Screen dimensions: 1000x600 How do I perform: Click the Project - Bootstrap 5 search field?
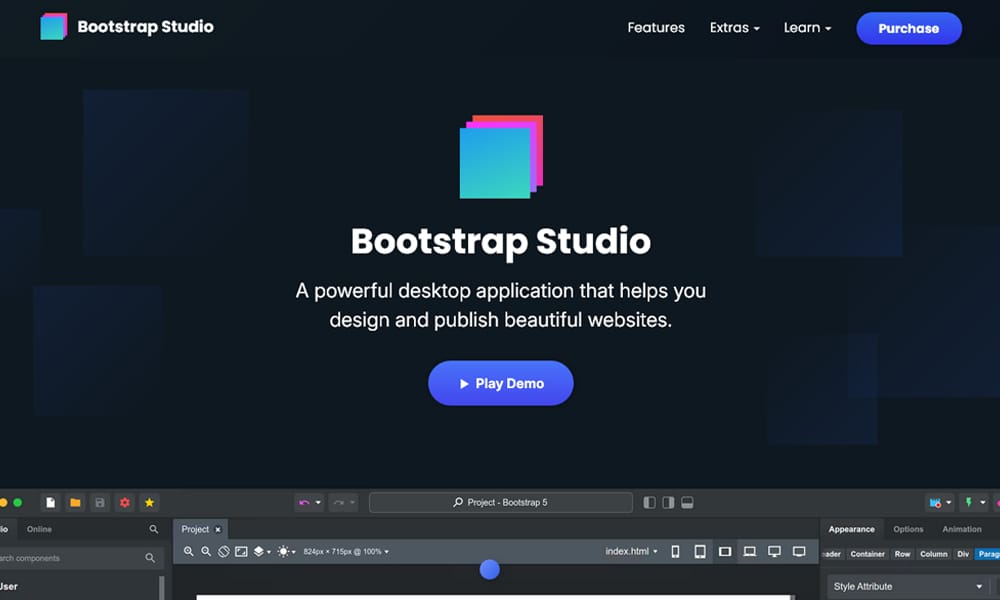(x=501, y=502)
